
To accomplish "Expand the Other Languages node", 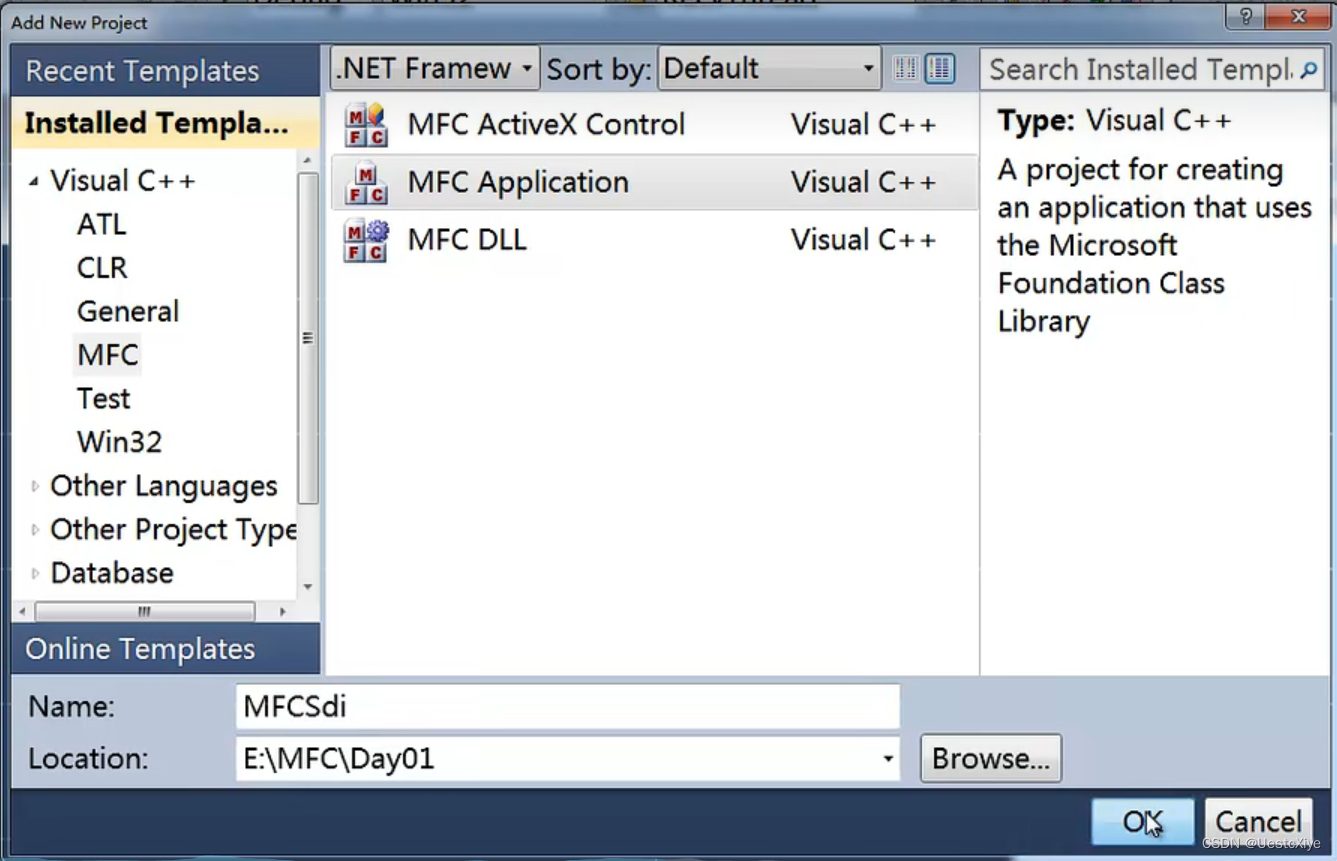I will pyautogui.click(x=35, y=486).
